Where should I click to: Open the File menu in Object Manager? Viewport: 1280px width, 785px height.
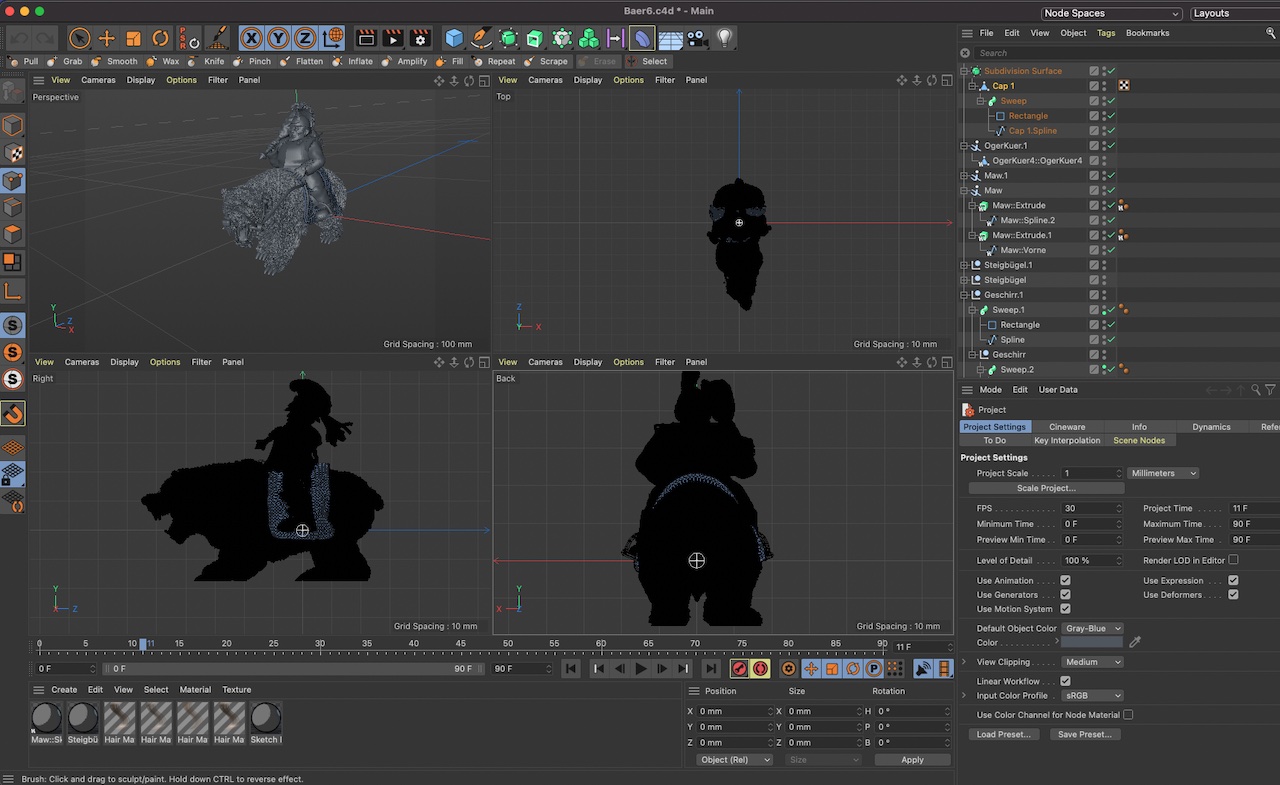pyautogui.click(x=986, y=33)
